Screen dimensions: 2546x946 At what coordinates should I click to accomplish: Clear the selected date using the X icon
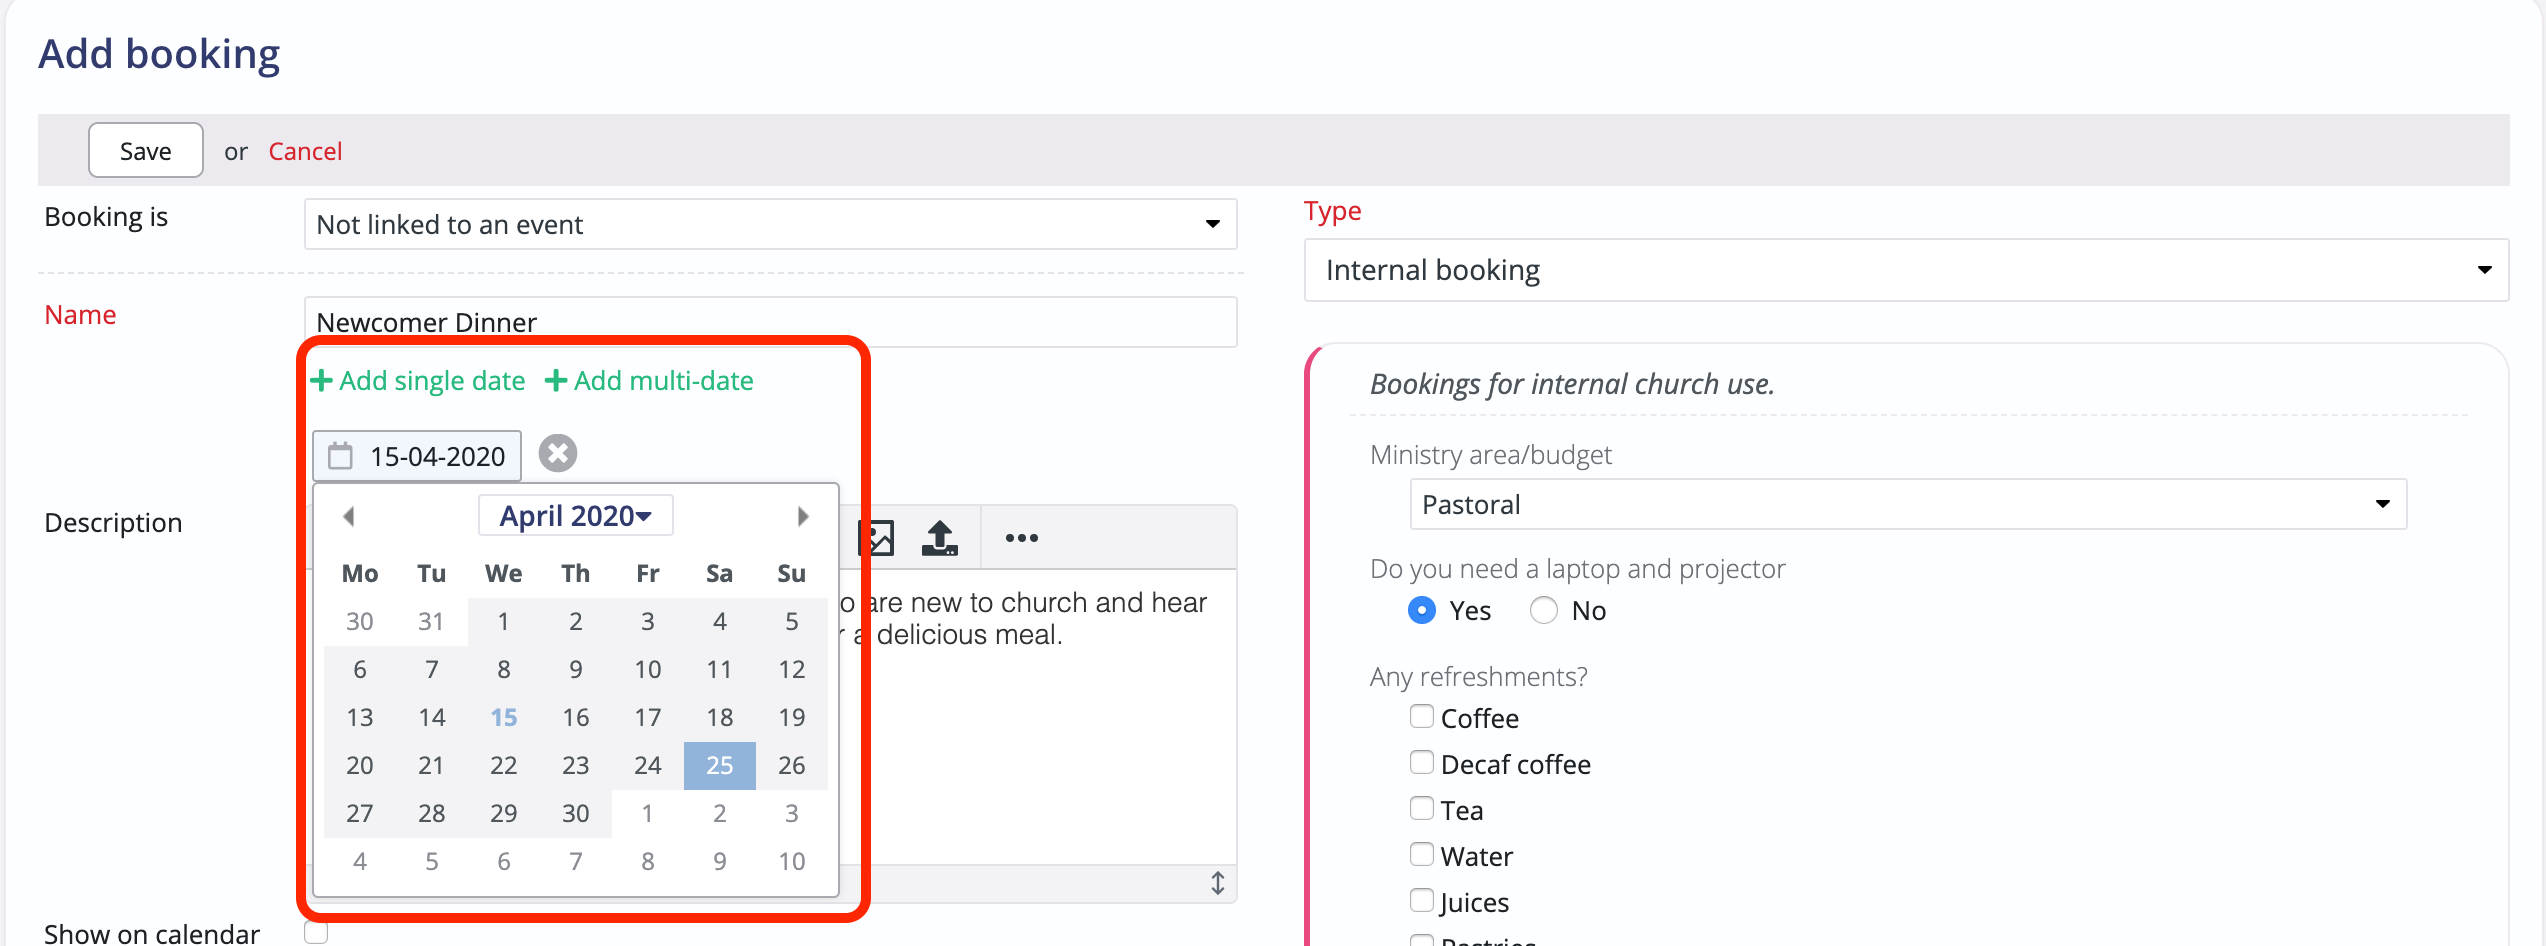click(557, 453)
